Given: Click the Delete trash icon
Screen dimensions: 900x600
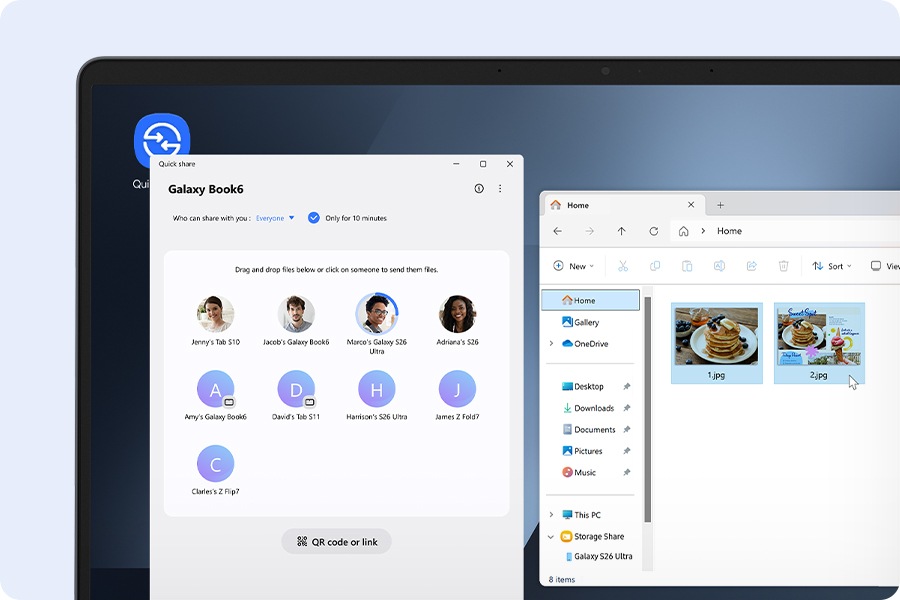Looking at the screenshot, I should coord(783,266).
